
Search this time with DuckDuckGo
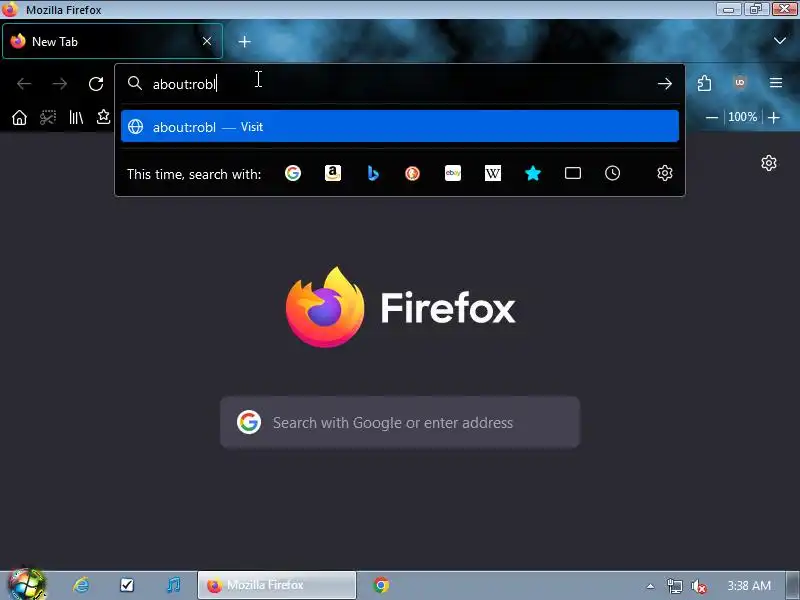[412, 173]
